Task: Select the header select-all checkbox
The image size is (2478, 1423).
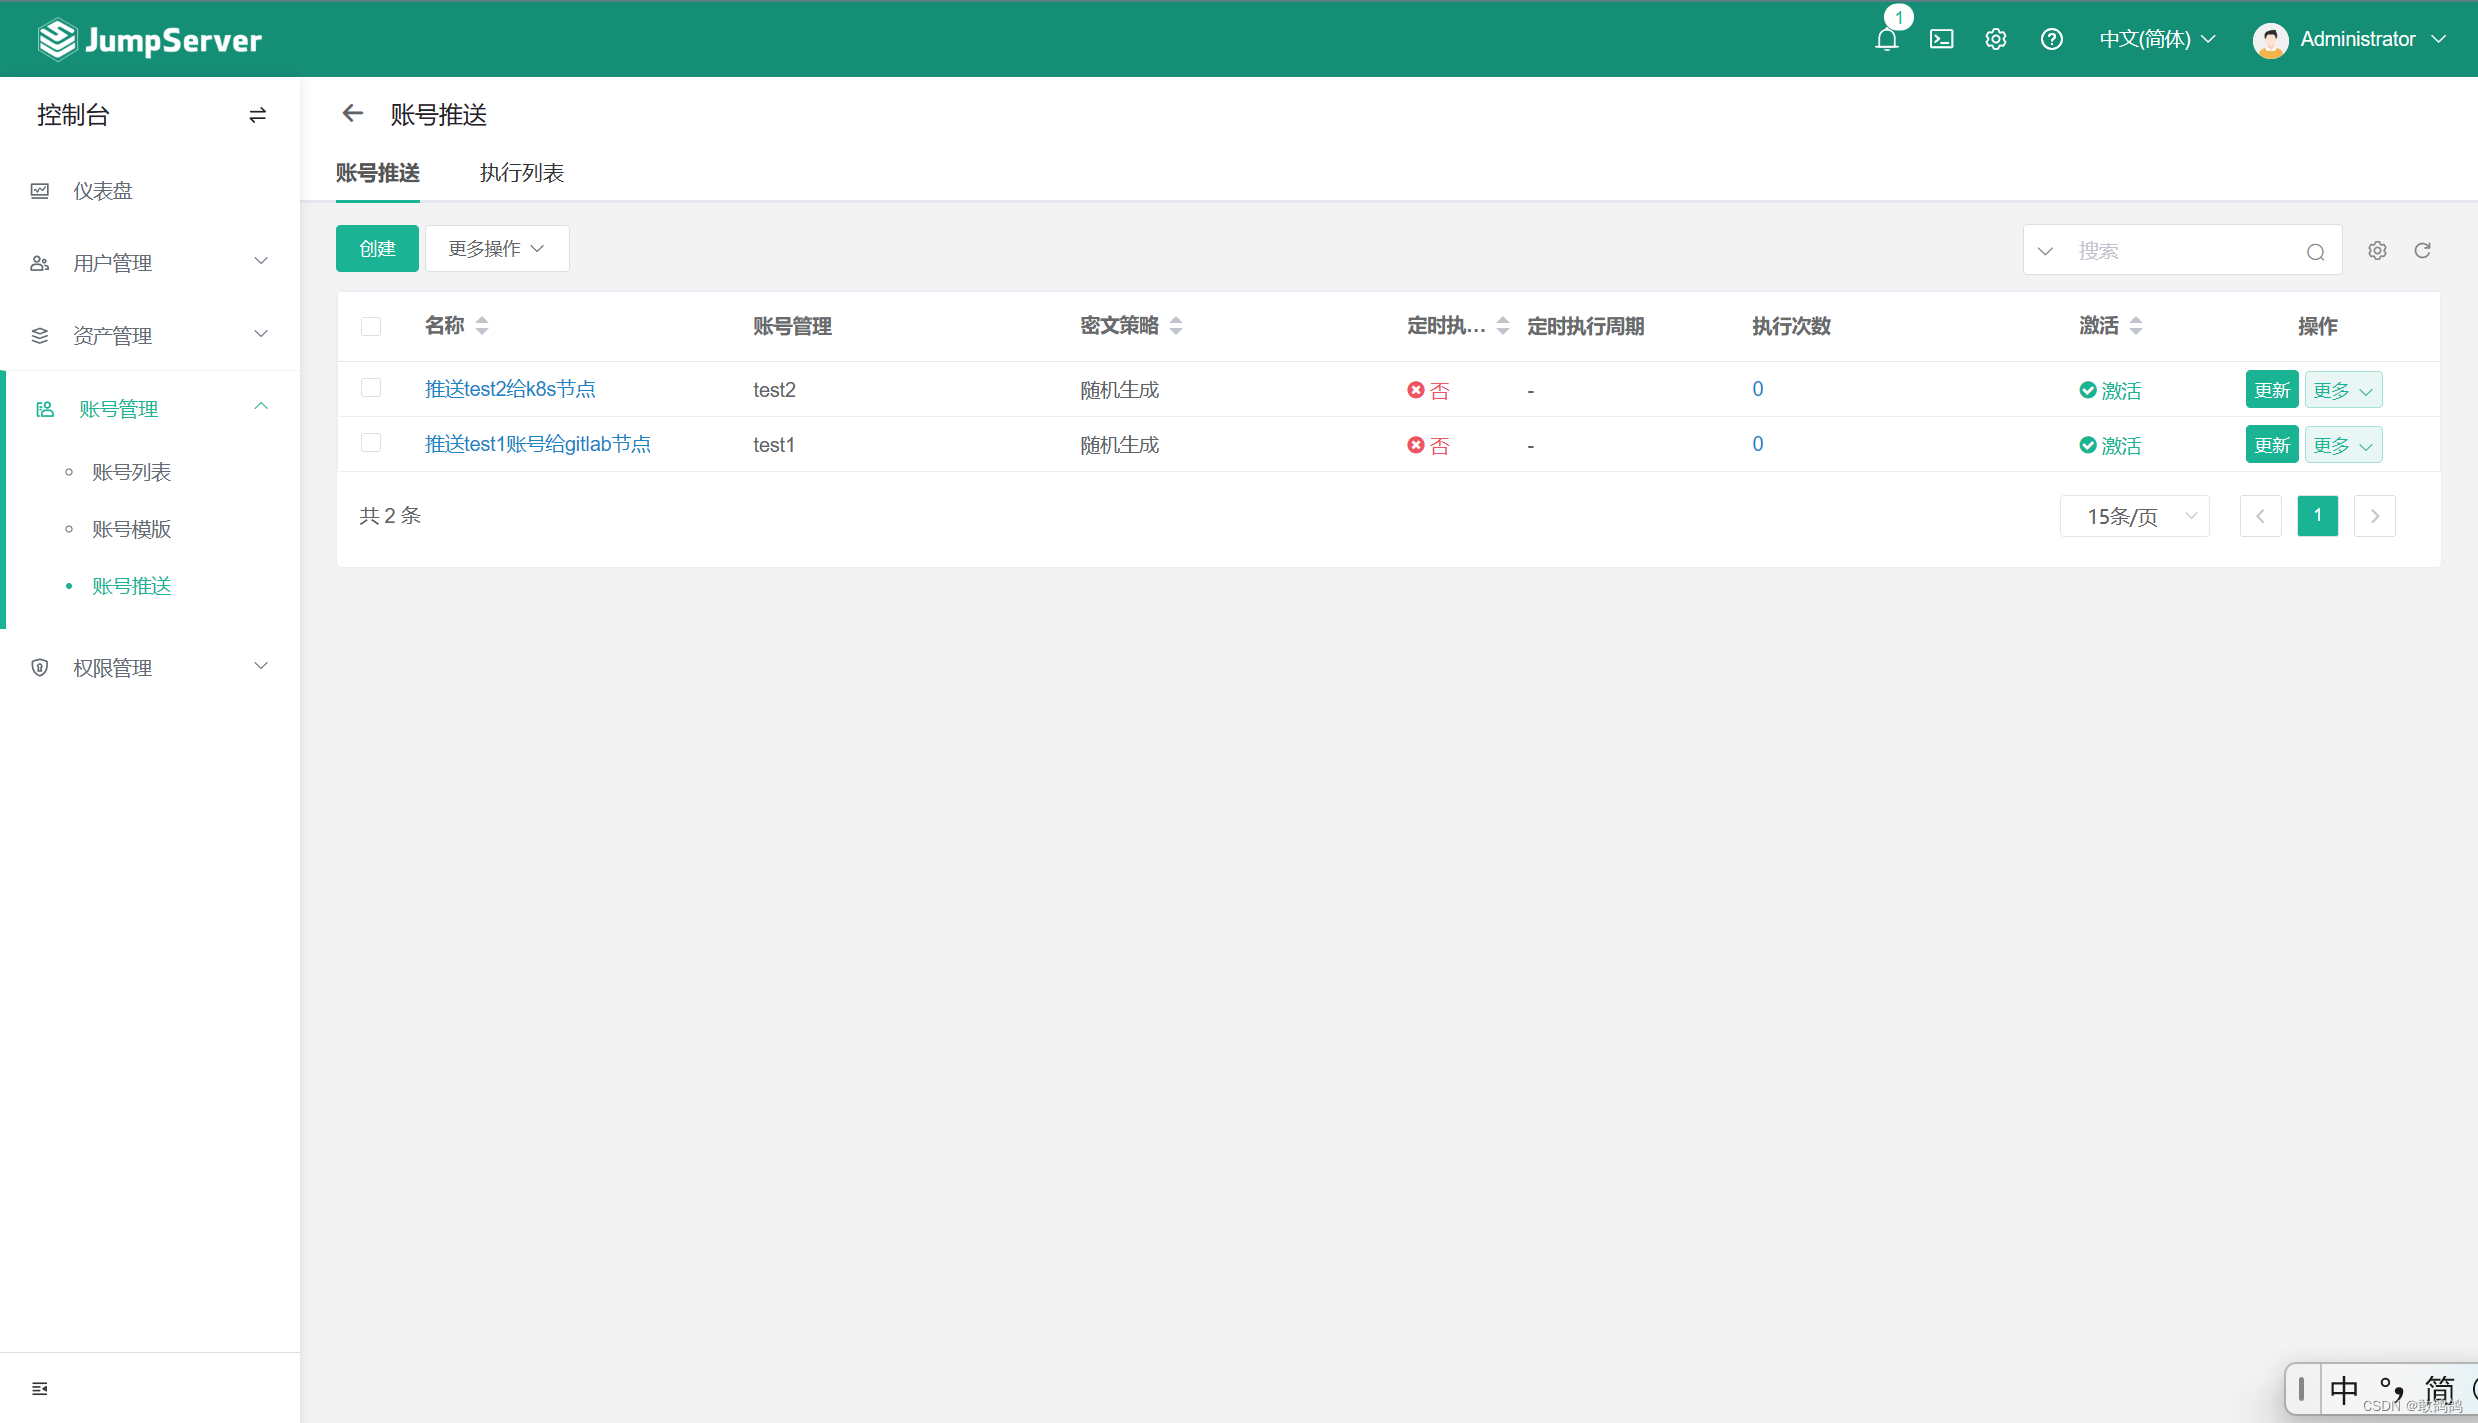Action: tap(371, 326)
